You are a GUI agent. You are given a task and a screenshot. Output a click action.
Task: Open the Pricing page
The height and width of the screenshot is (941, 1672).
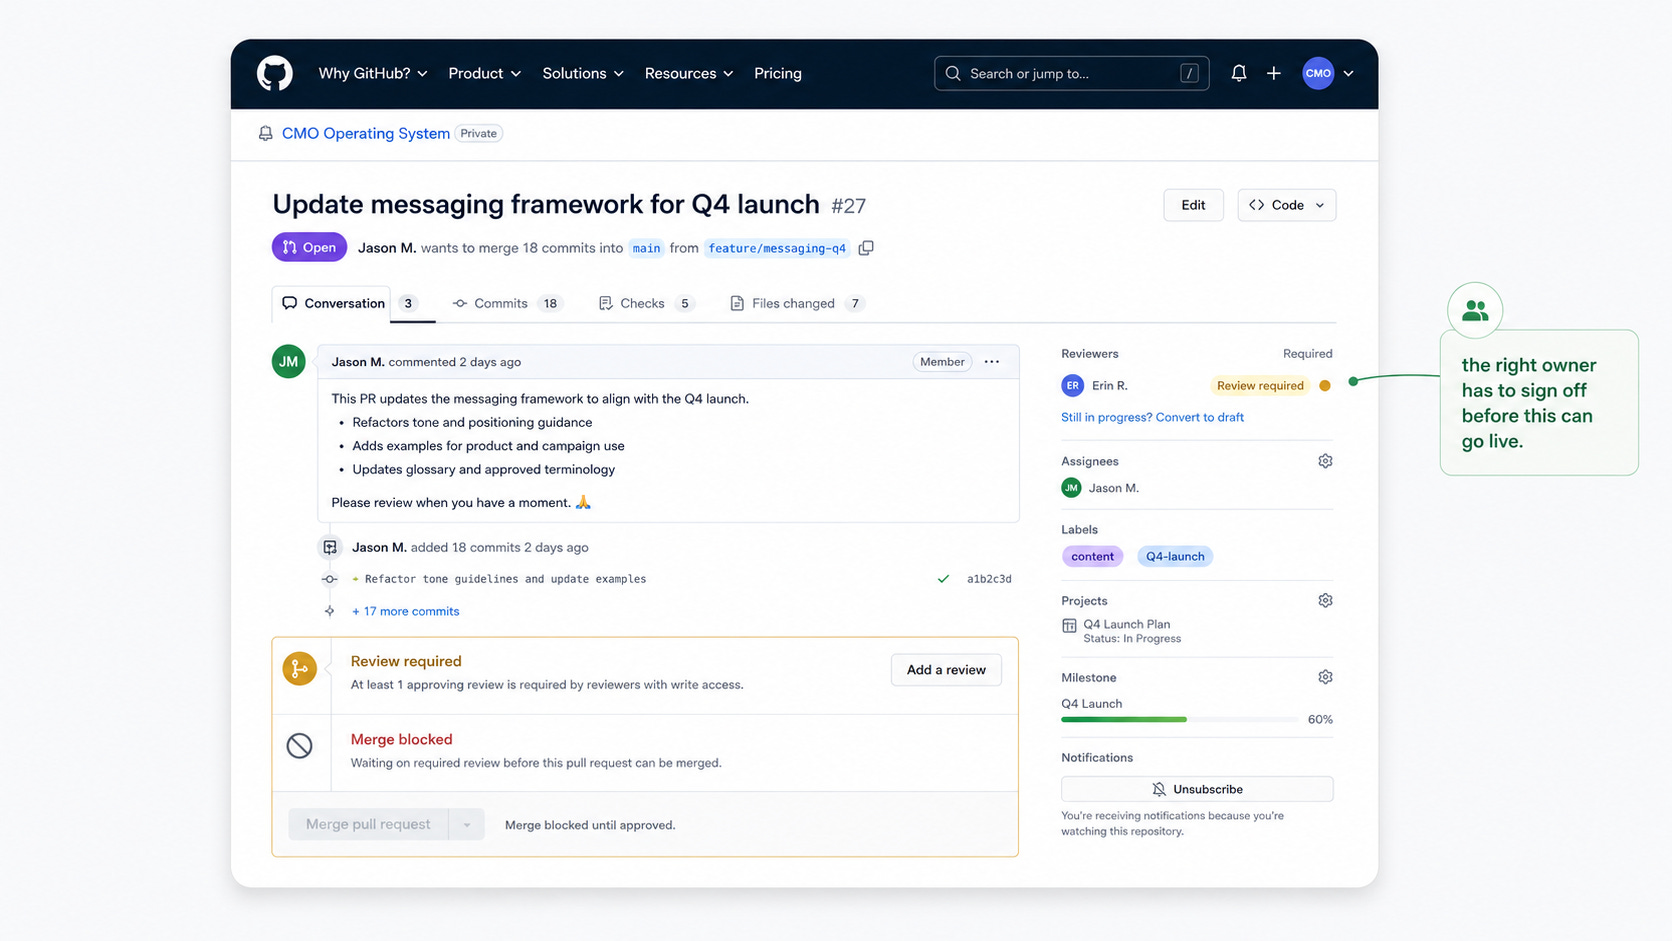(x=778, y=73)
